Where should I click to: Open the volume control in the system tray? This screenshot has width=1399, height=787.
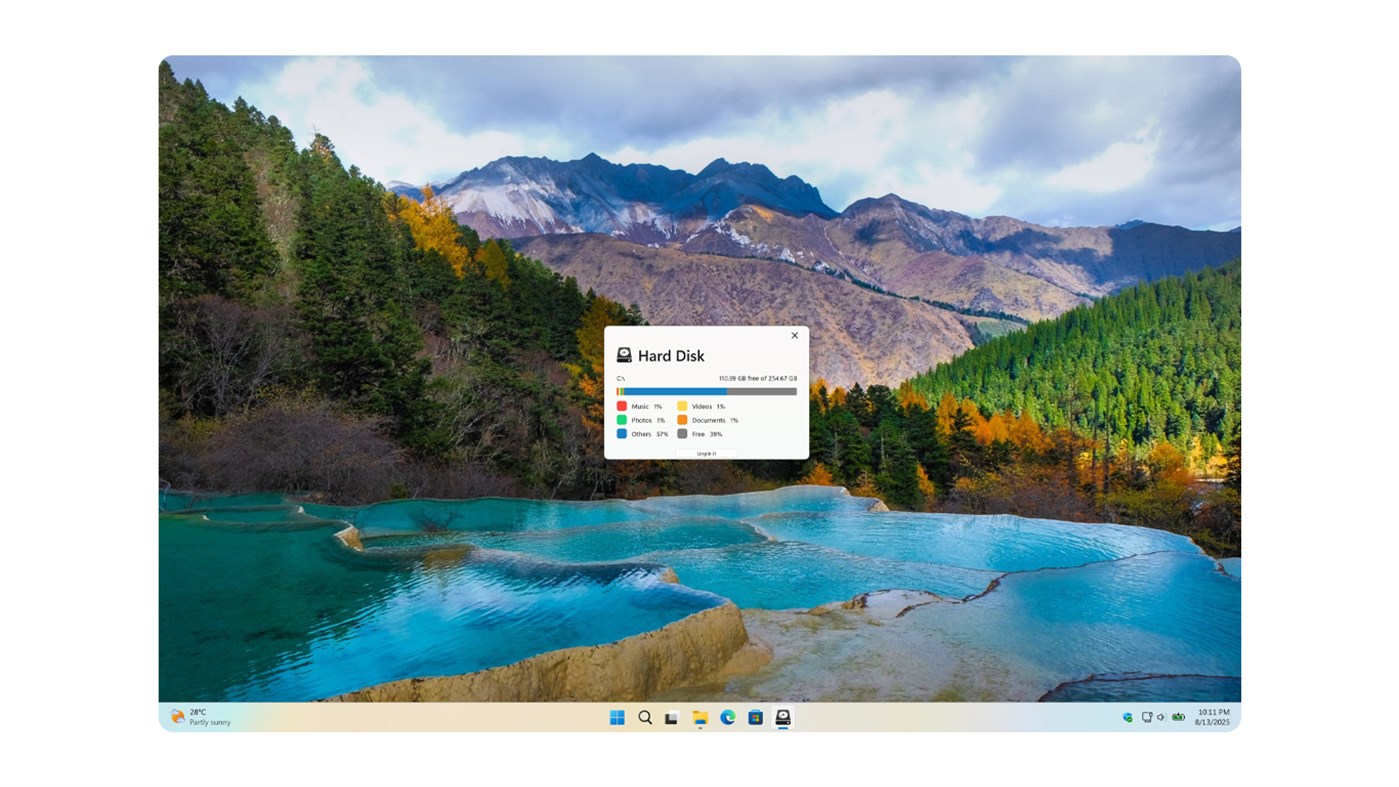pos(1158,715)
